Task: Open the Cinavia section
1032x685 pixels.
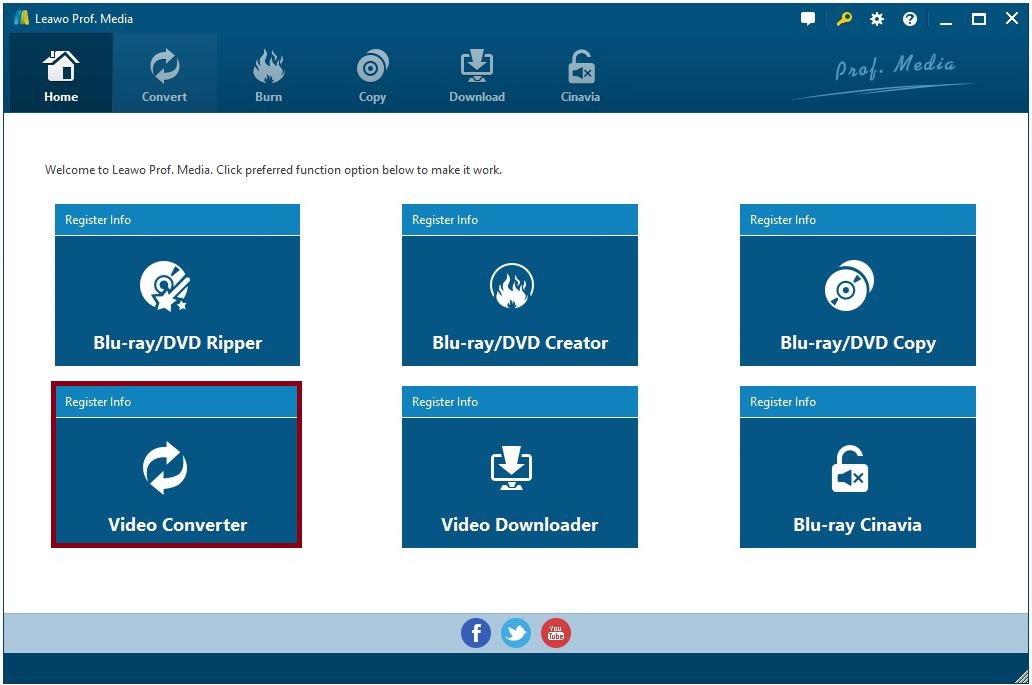Action: [579, 73]
